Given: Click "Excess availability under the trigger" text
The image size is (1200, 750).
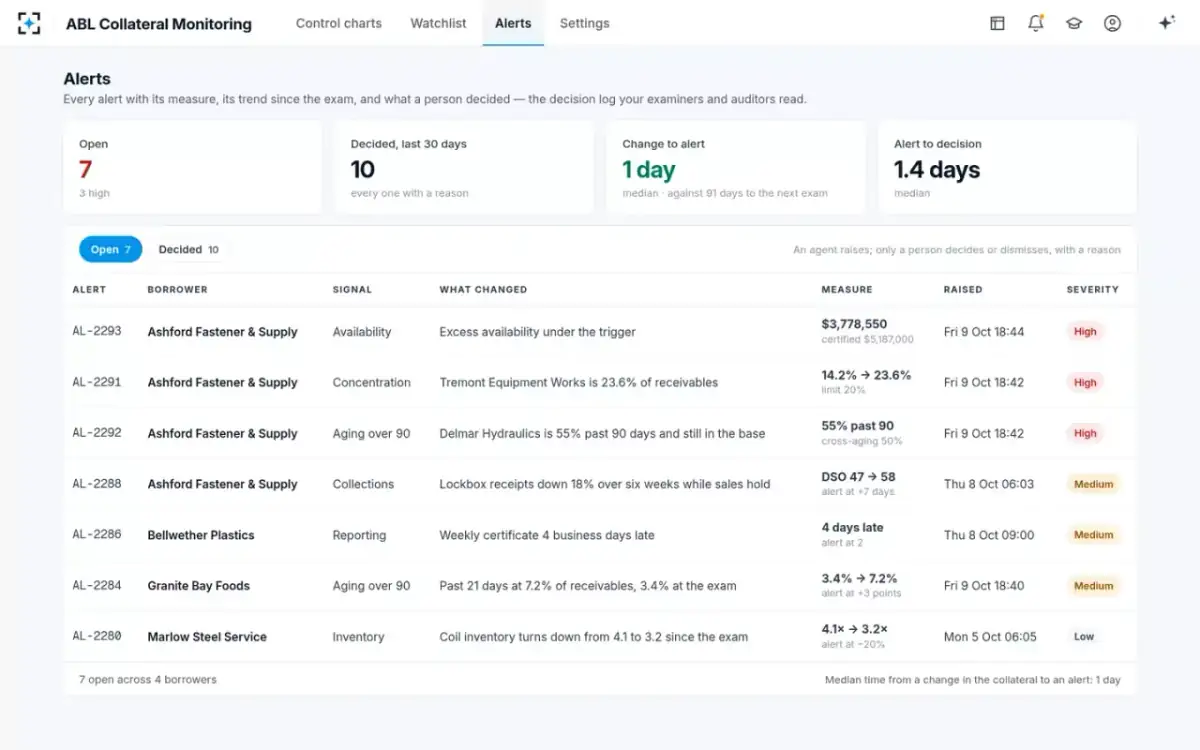Looking at the screenshot, I should click(538, 332).
